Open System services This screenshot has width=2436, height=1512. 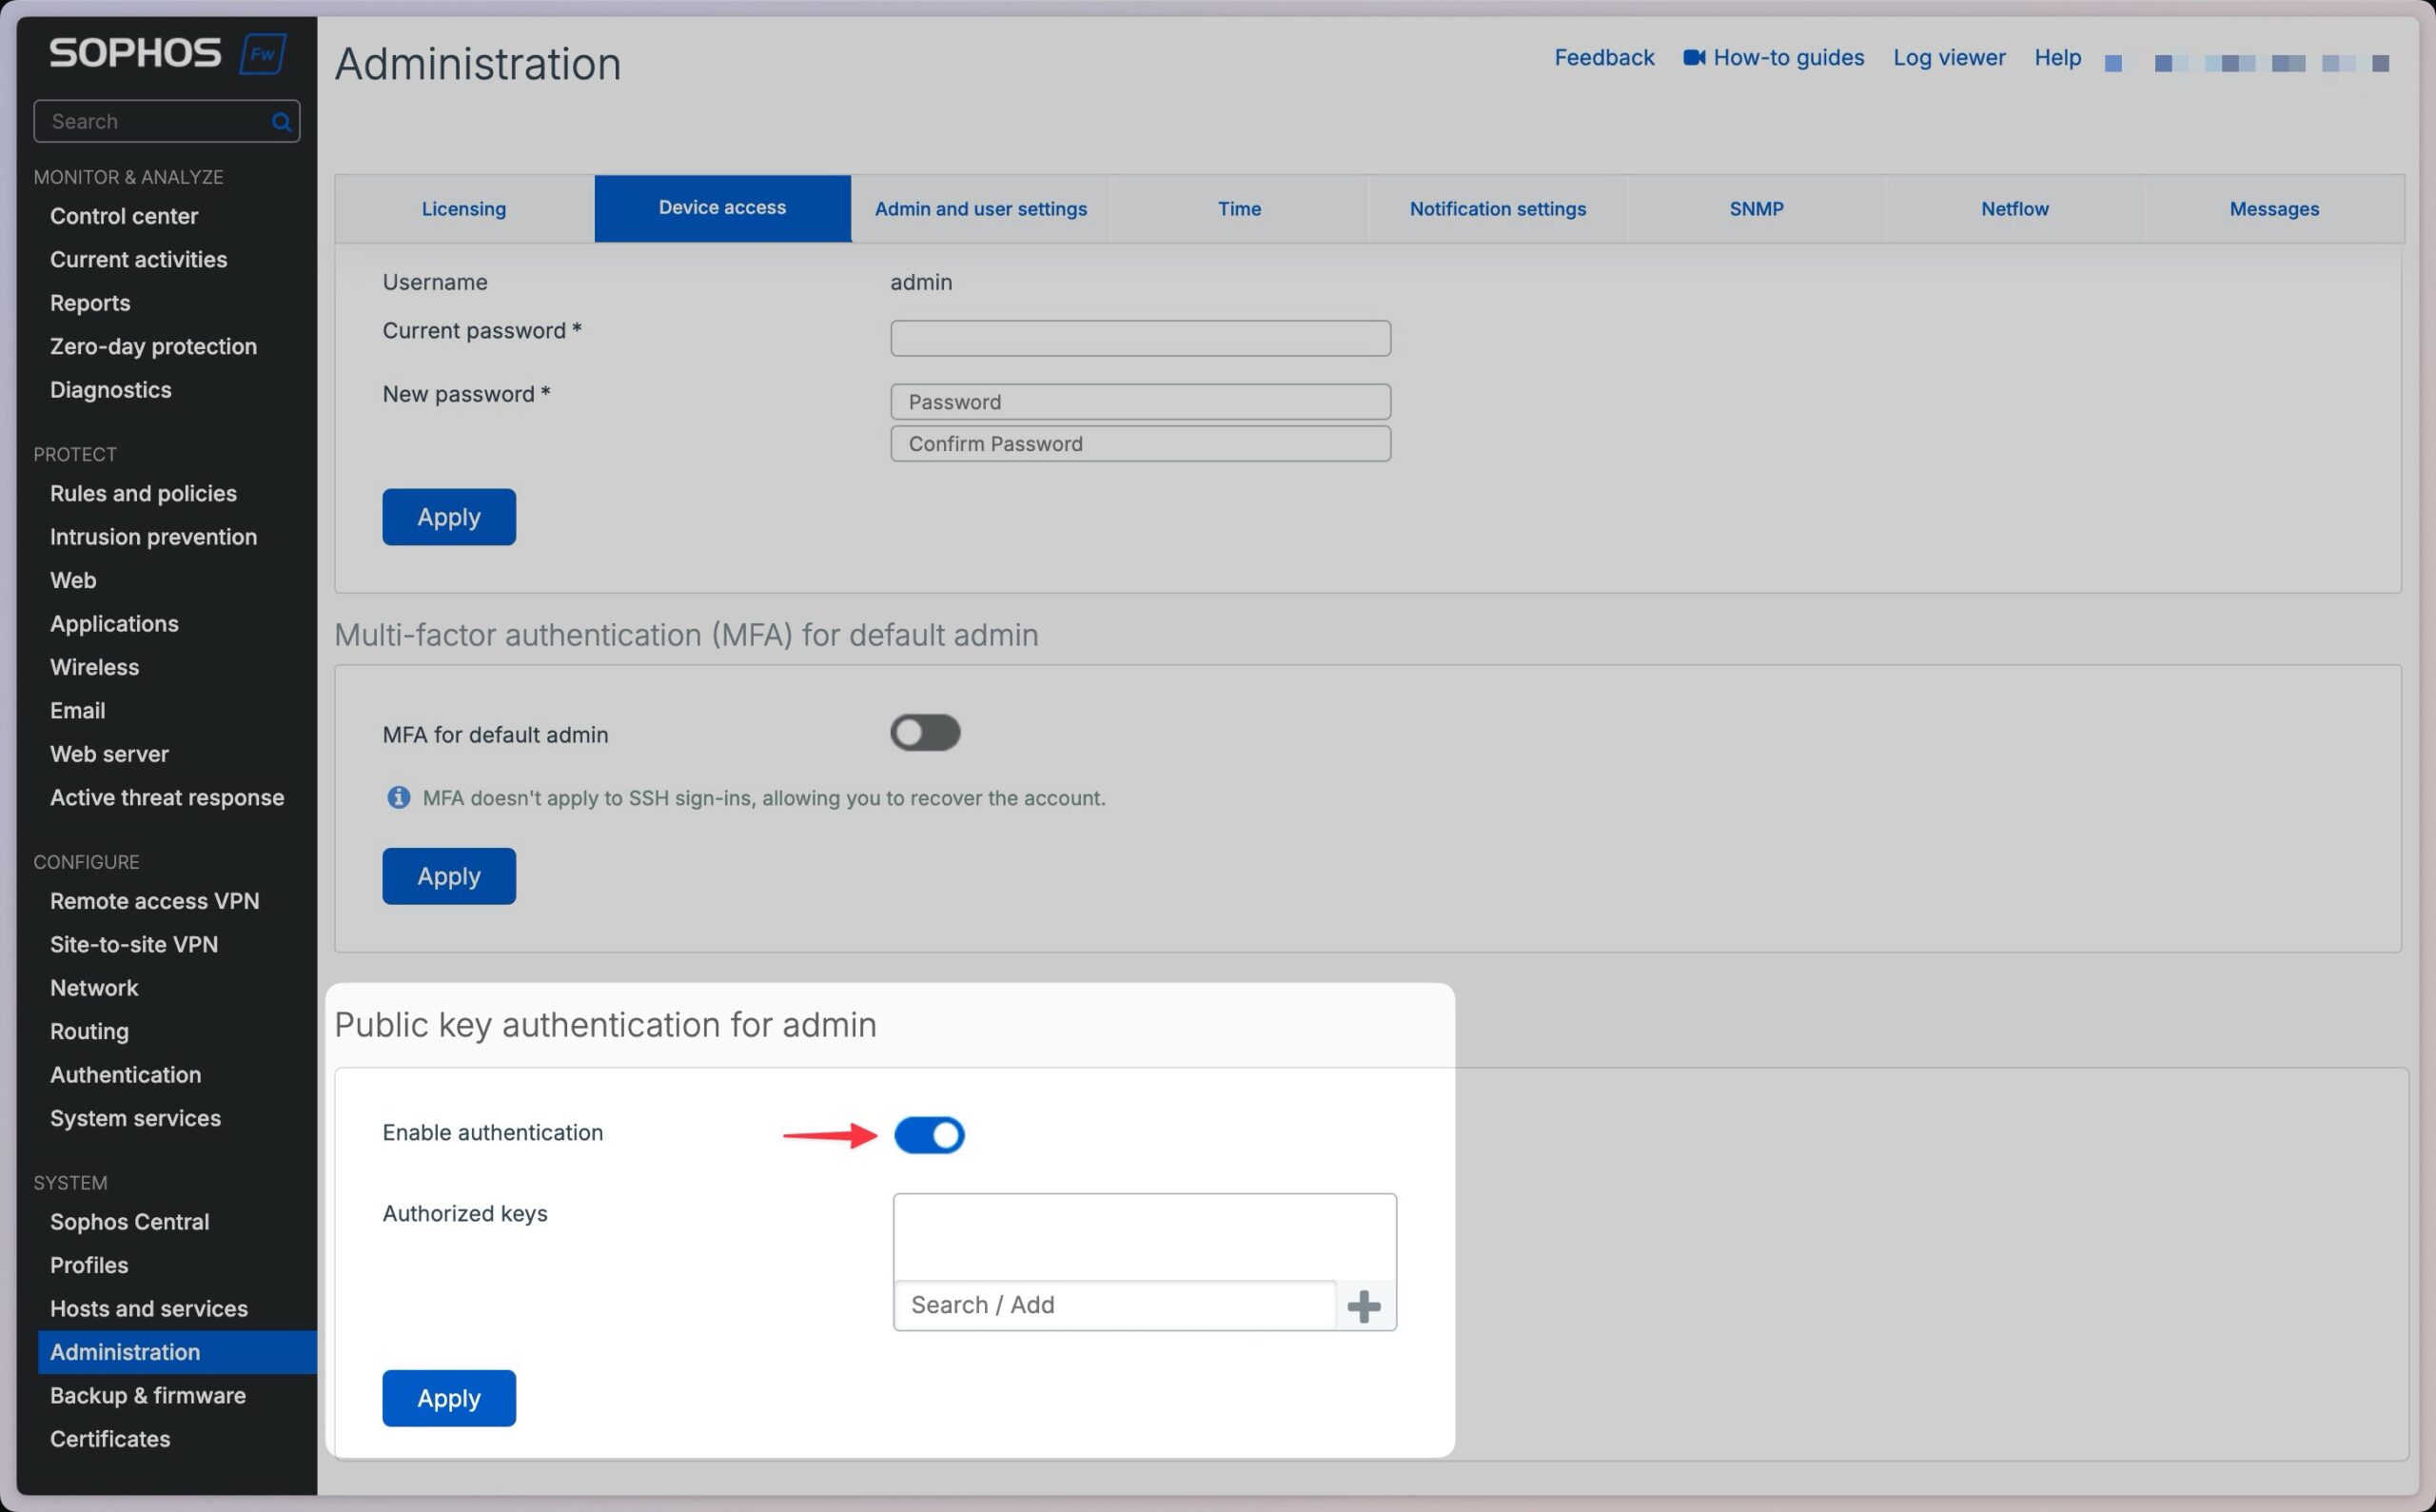[135, 1119]
